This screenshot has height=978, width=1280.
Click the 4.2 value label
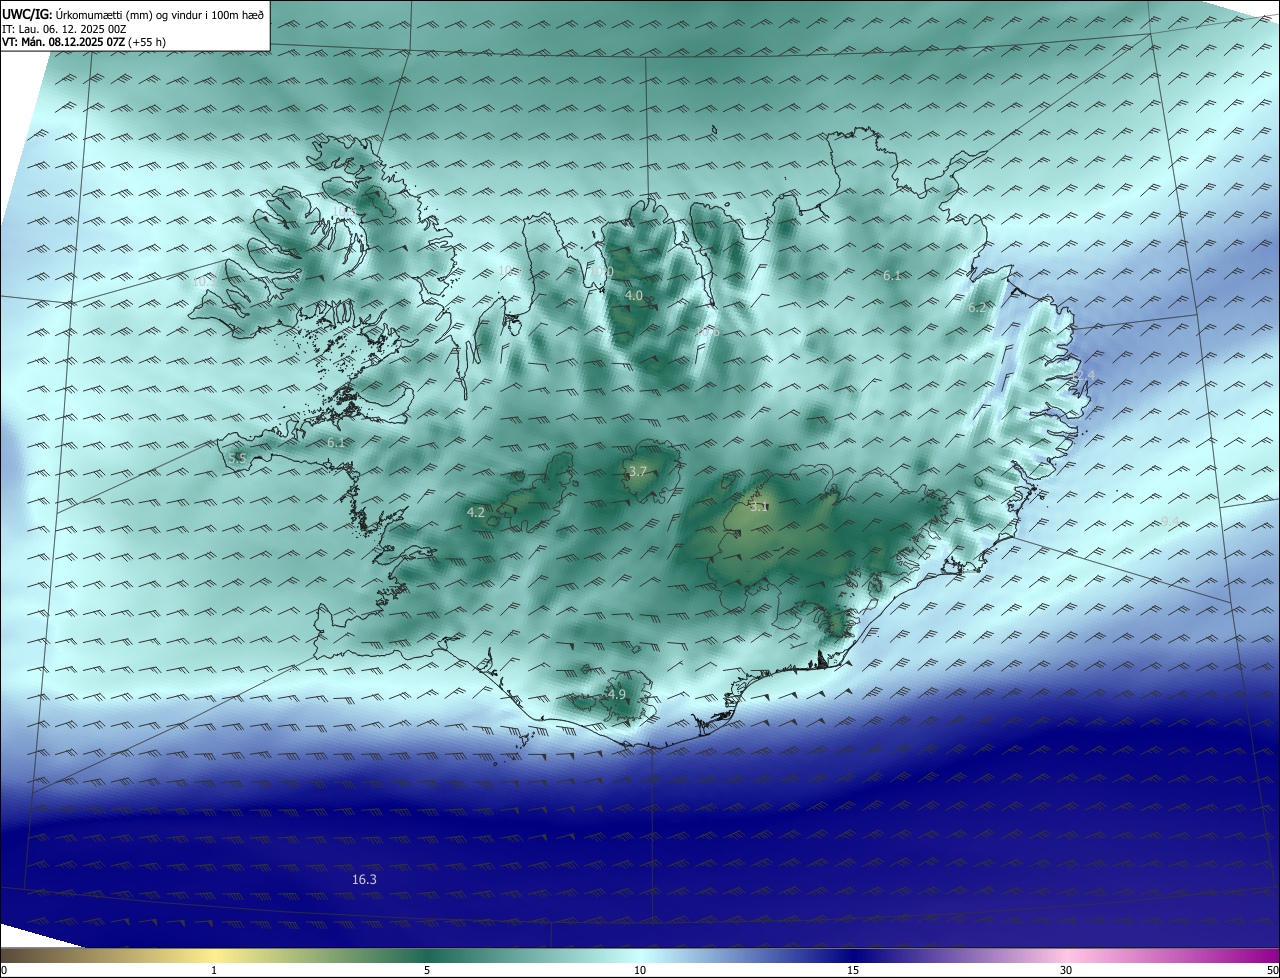[x=476, y=512]
